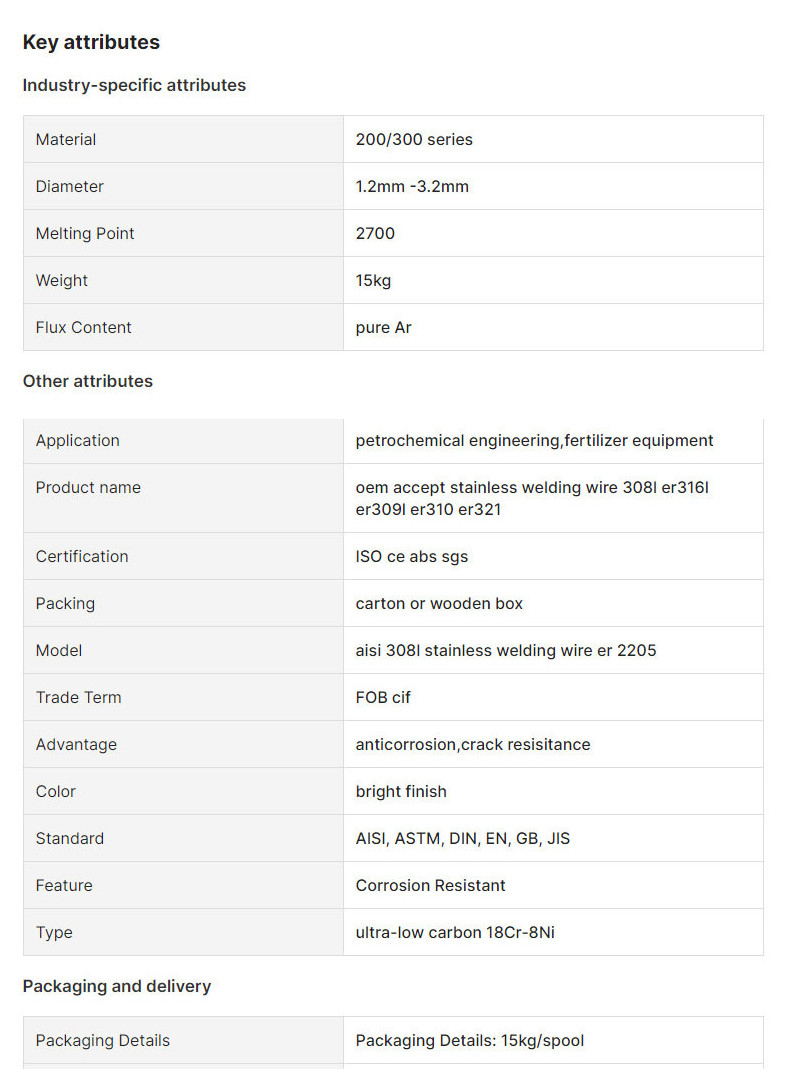Click the Industry-specific attributes subheading
This screenshot has width=787, height=1079.
point(134,85)
